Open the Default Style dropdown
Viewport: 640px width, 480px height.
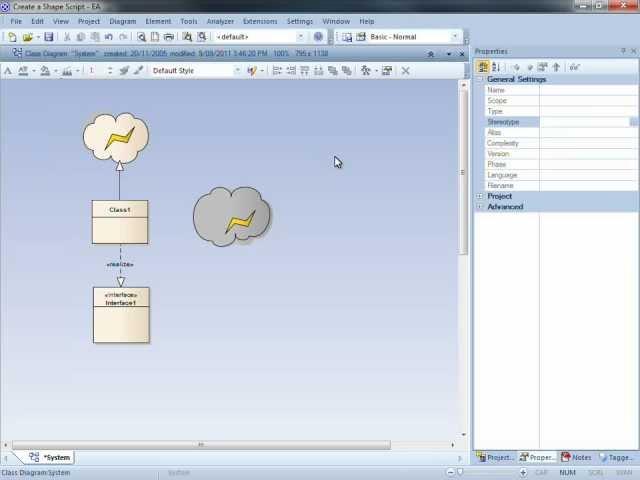coord(237,71)
